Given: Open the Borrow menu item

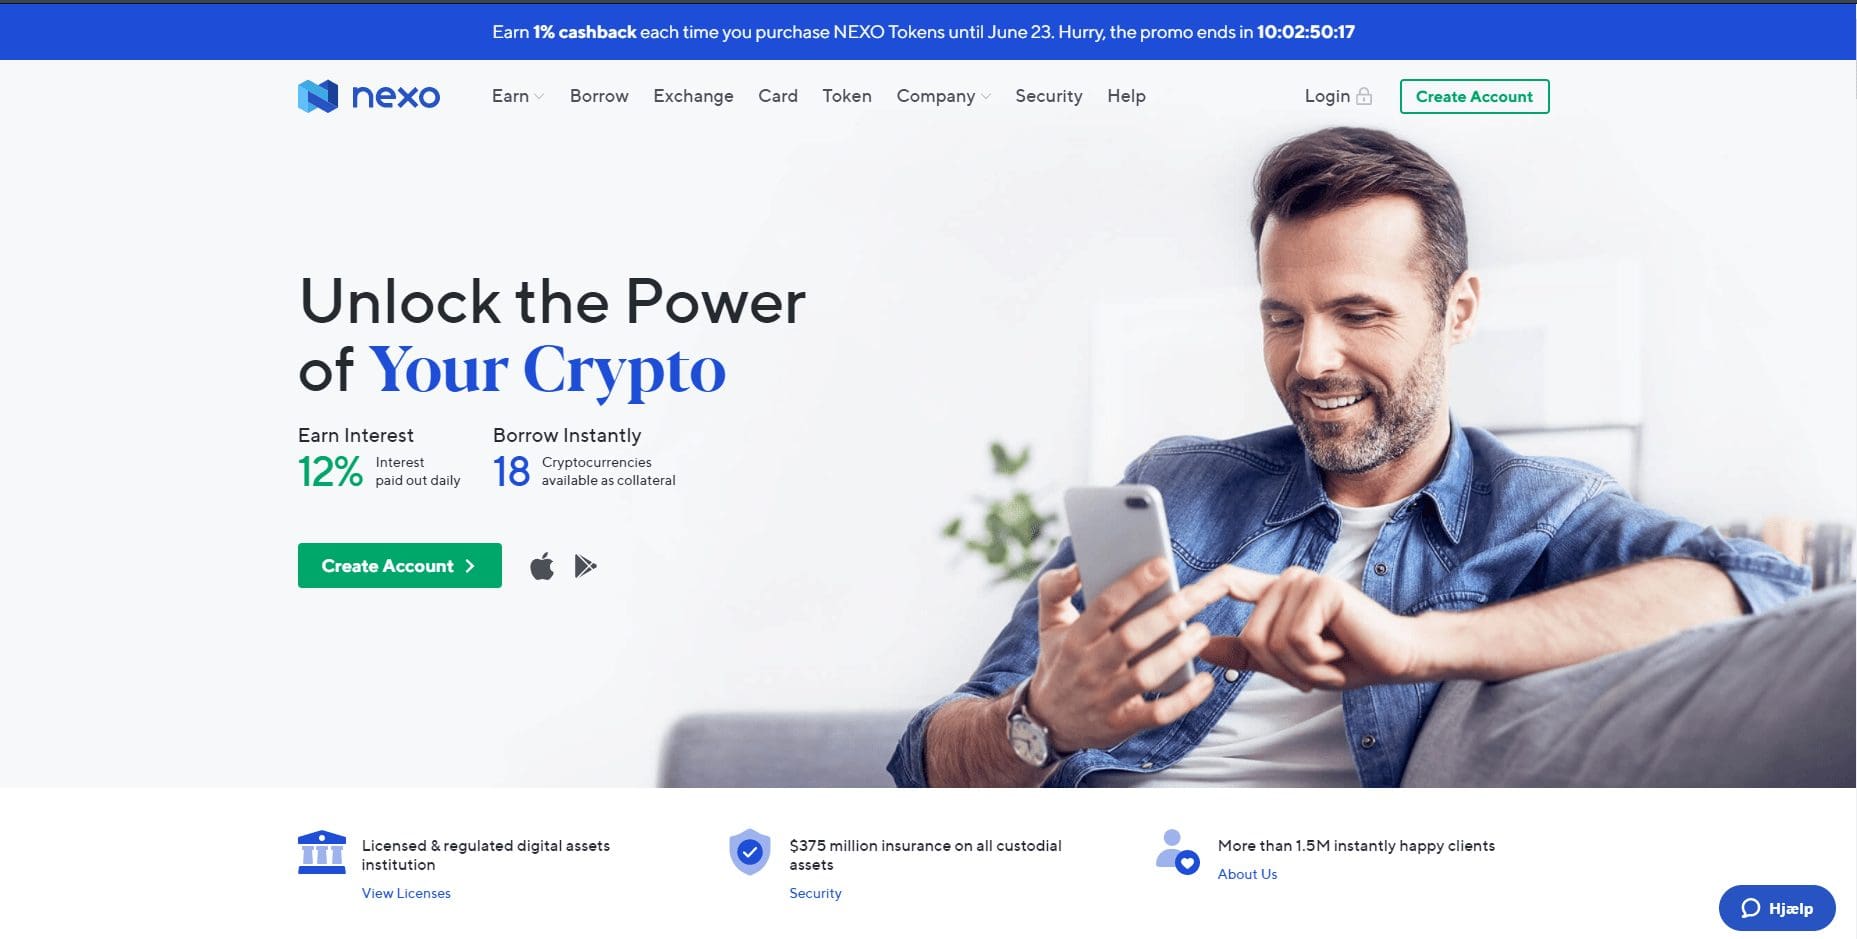Looking at the screenshot, I should [599, 96].
